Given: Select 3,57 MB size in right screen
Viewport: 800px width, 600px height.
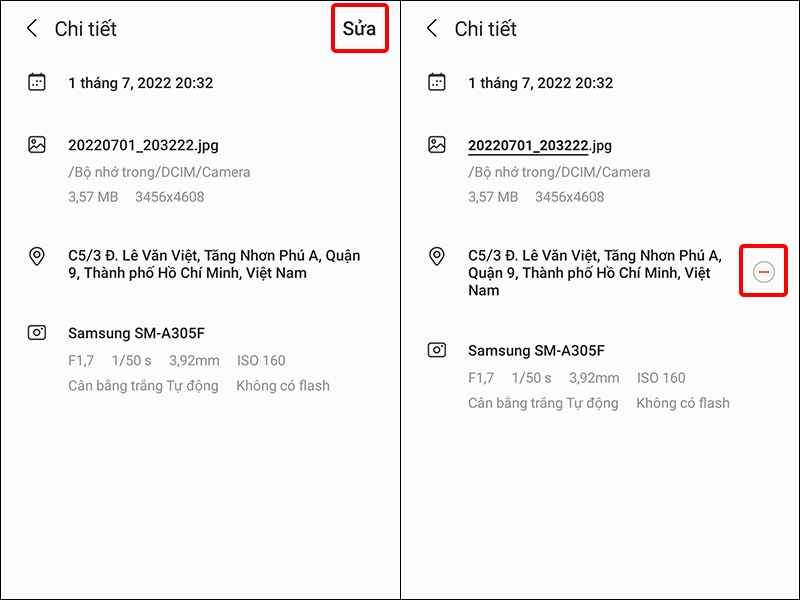Looking at the screenshot, I should pos(493,197).
